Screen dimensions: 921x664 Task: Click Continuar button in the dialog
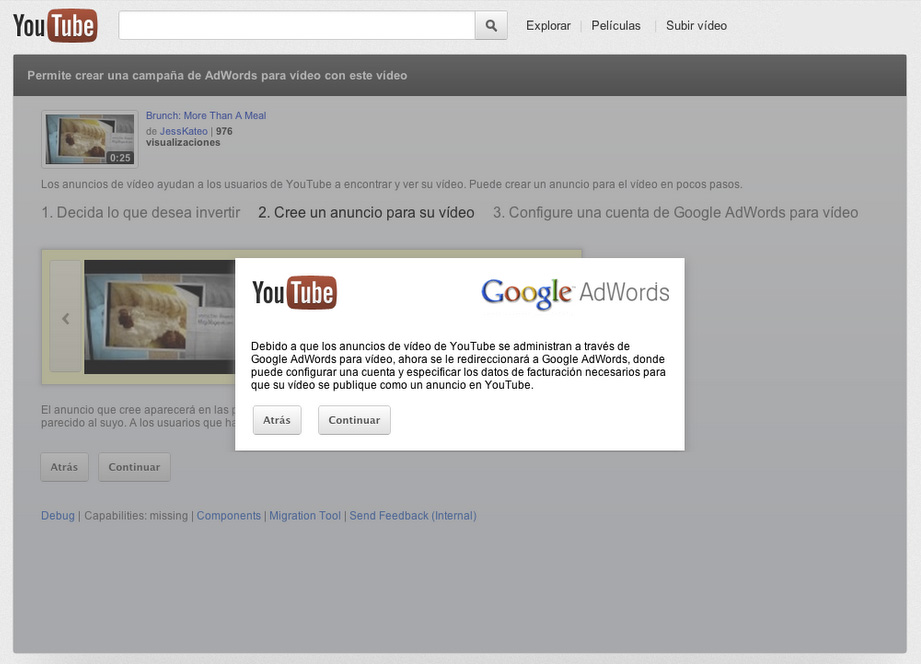coord(354,420)
